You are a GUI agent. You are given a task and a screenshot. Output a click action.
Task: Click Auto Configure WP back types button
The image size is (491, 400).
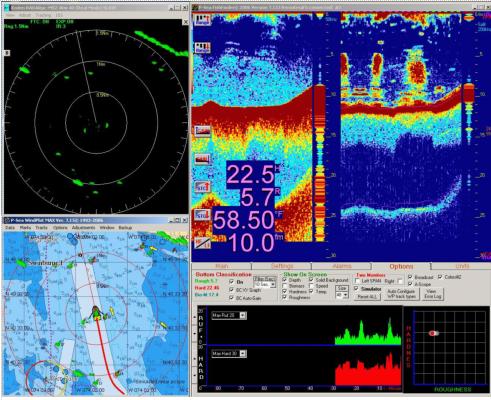[x=401, y=294]
